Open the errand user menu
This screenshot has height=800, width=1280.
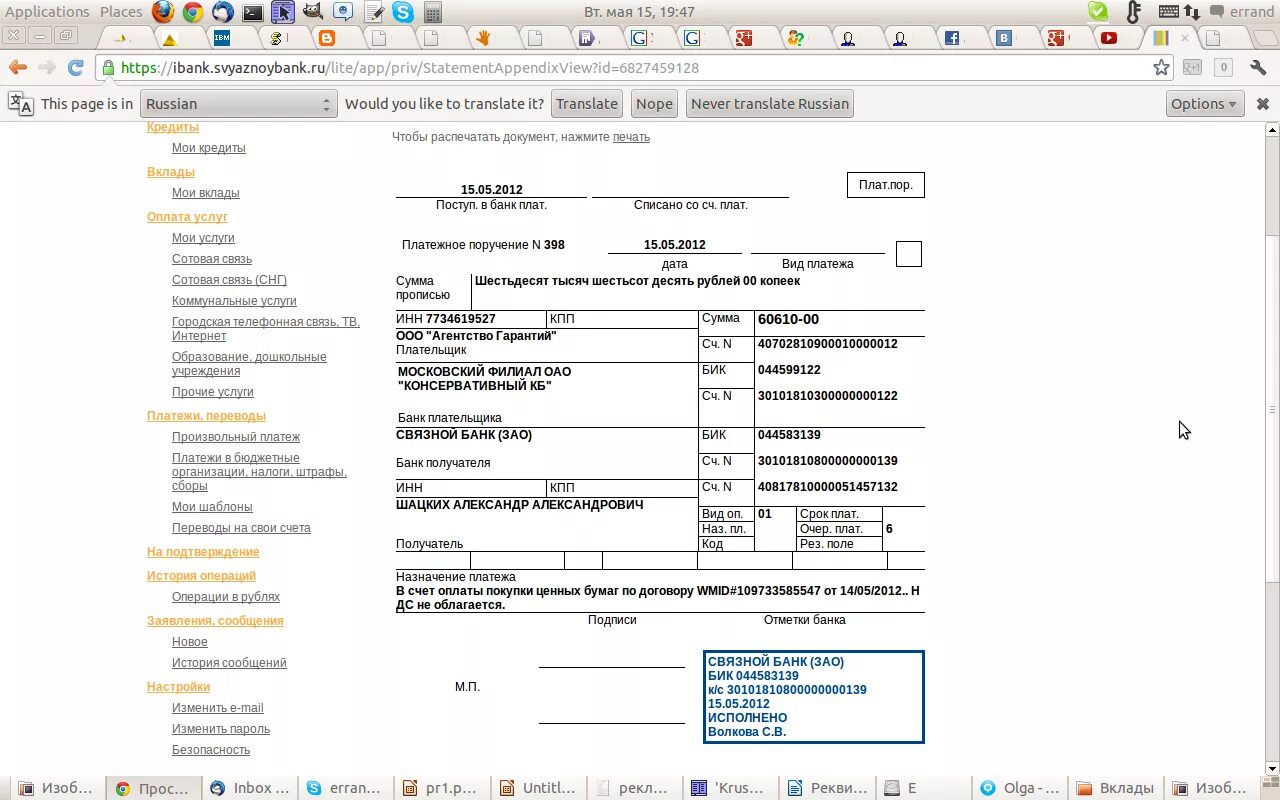point(1242,12)
